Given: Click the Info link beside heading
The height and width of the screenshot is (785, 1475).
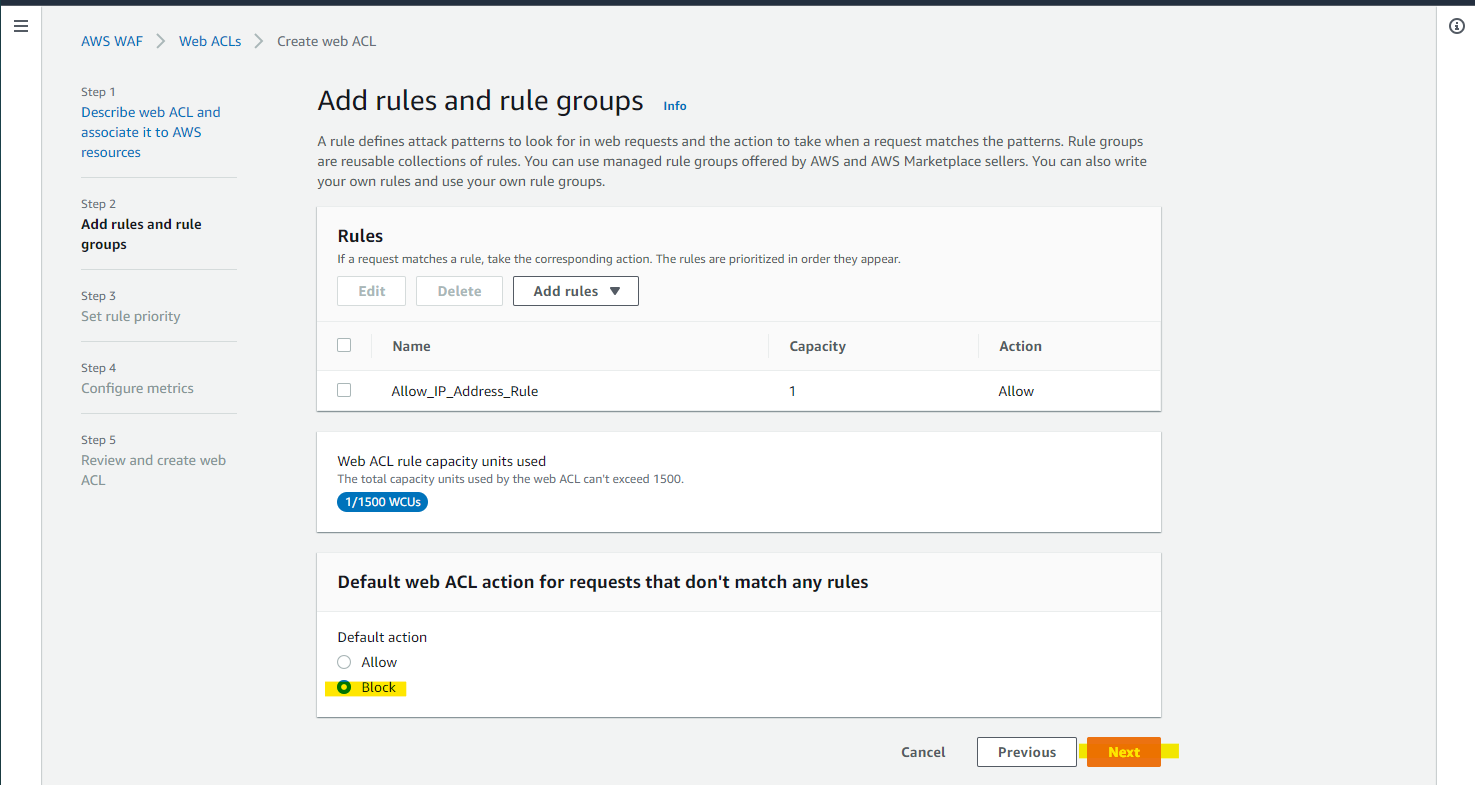Looking at the screenshot, I should pyautogui.click(x=675, y=106).
